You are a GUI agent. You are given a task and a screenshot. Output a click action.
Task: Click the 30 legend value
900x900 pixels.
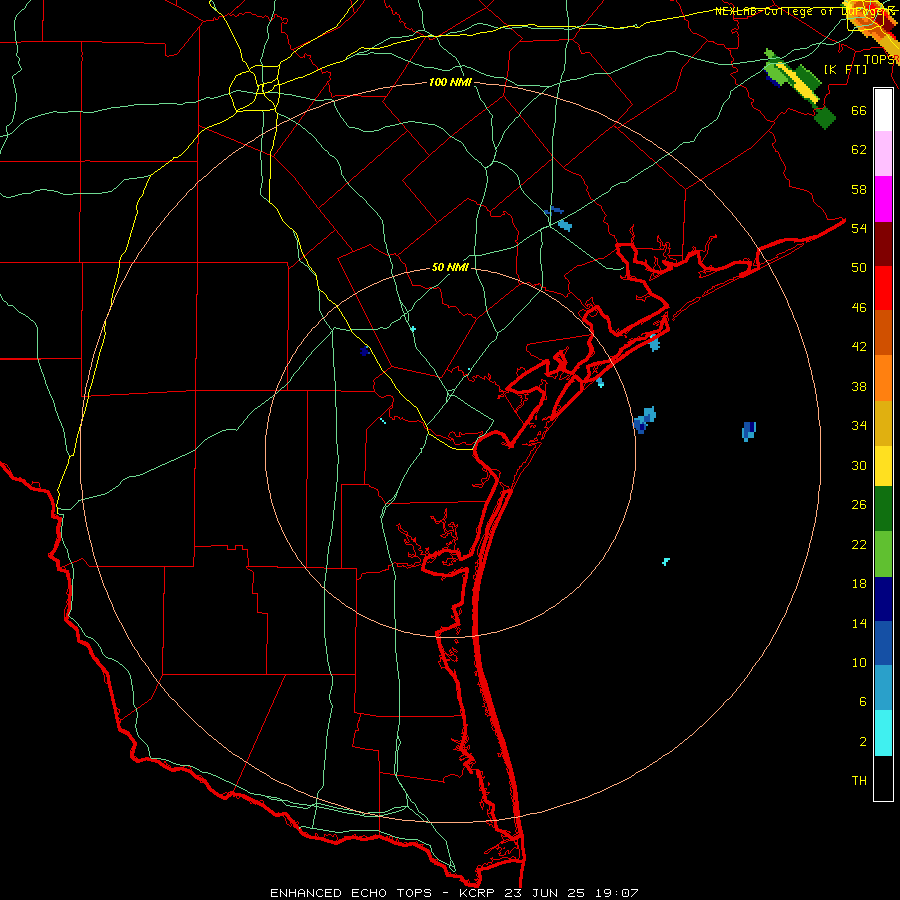[859, 465]
